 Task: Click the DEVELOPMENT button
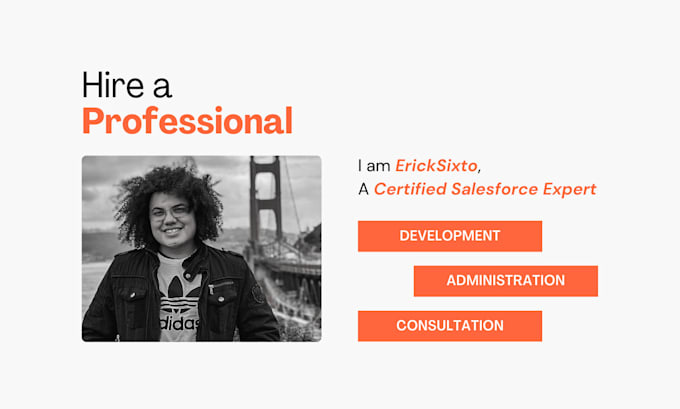[449, 236]
